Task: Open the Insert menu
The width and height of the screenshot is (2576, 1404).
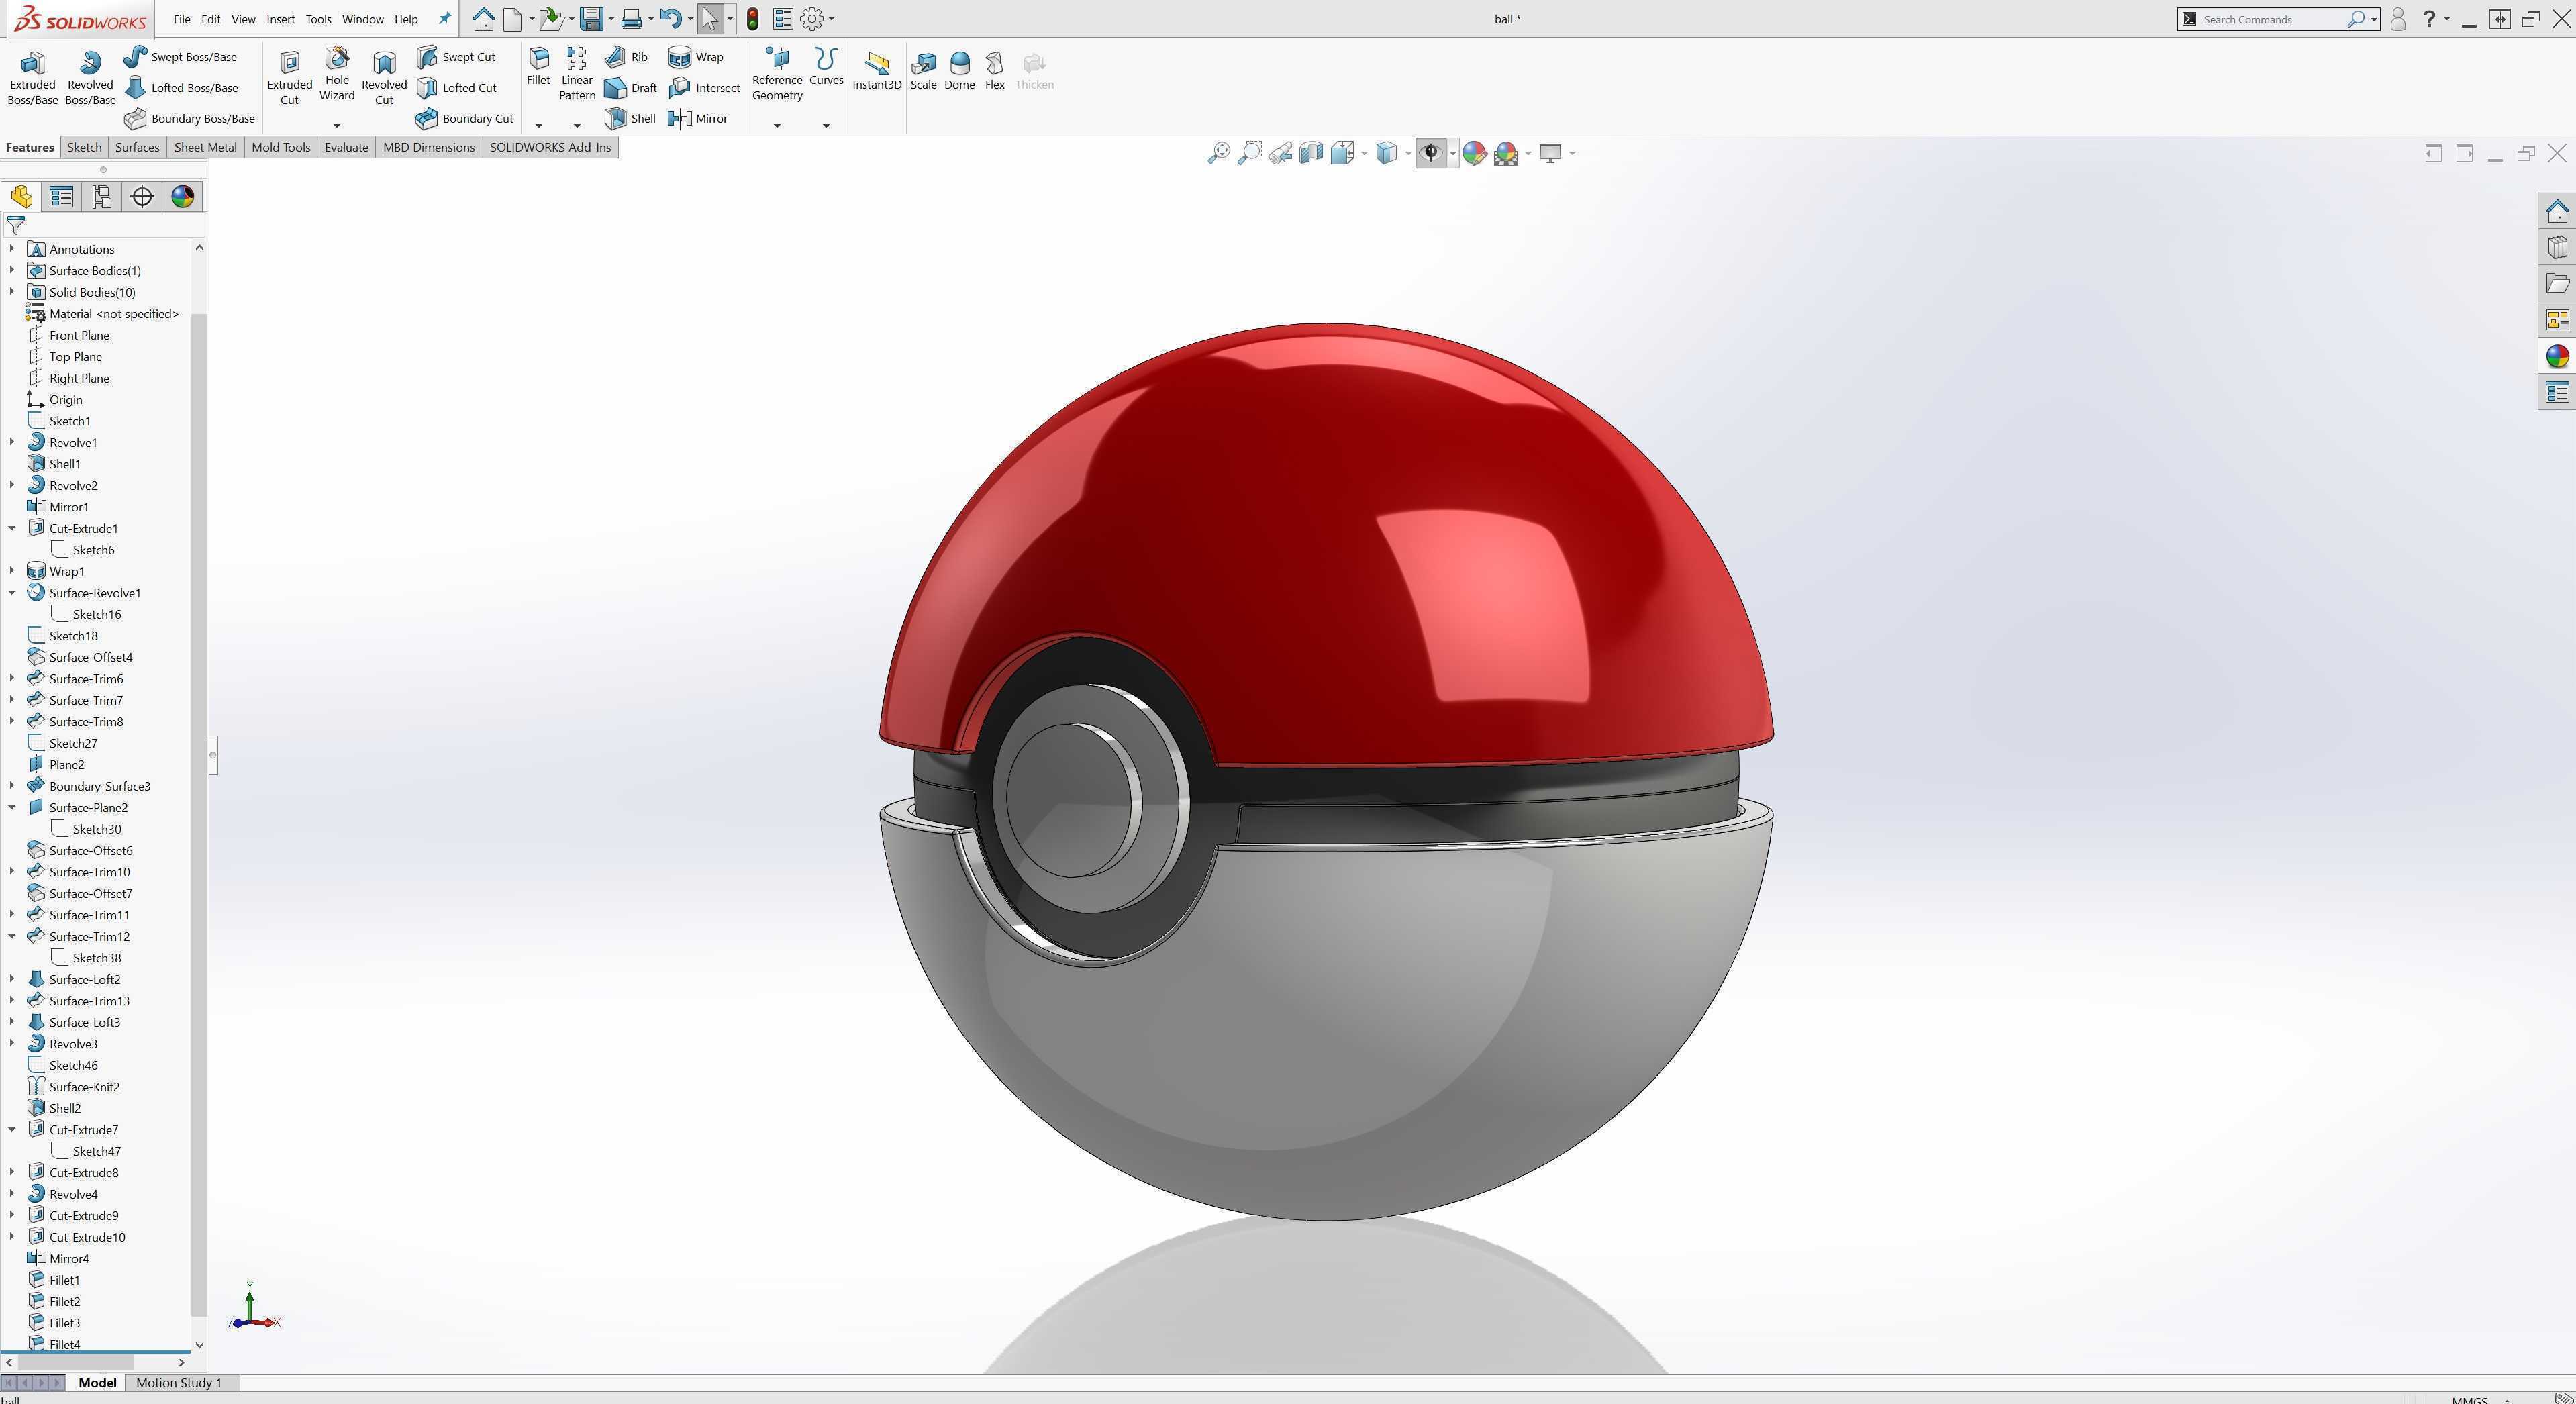Action: 280,19
